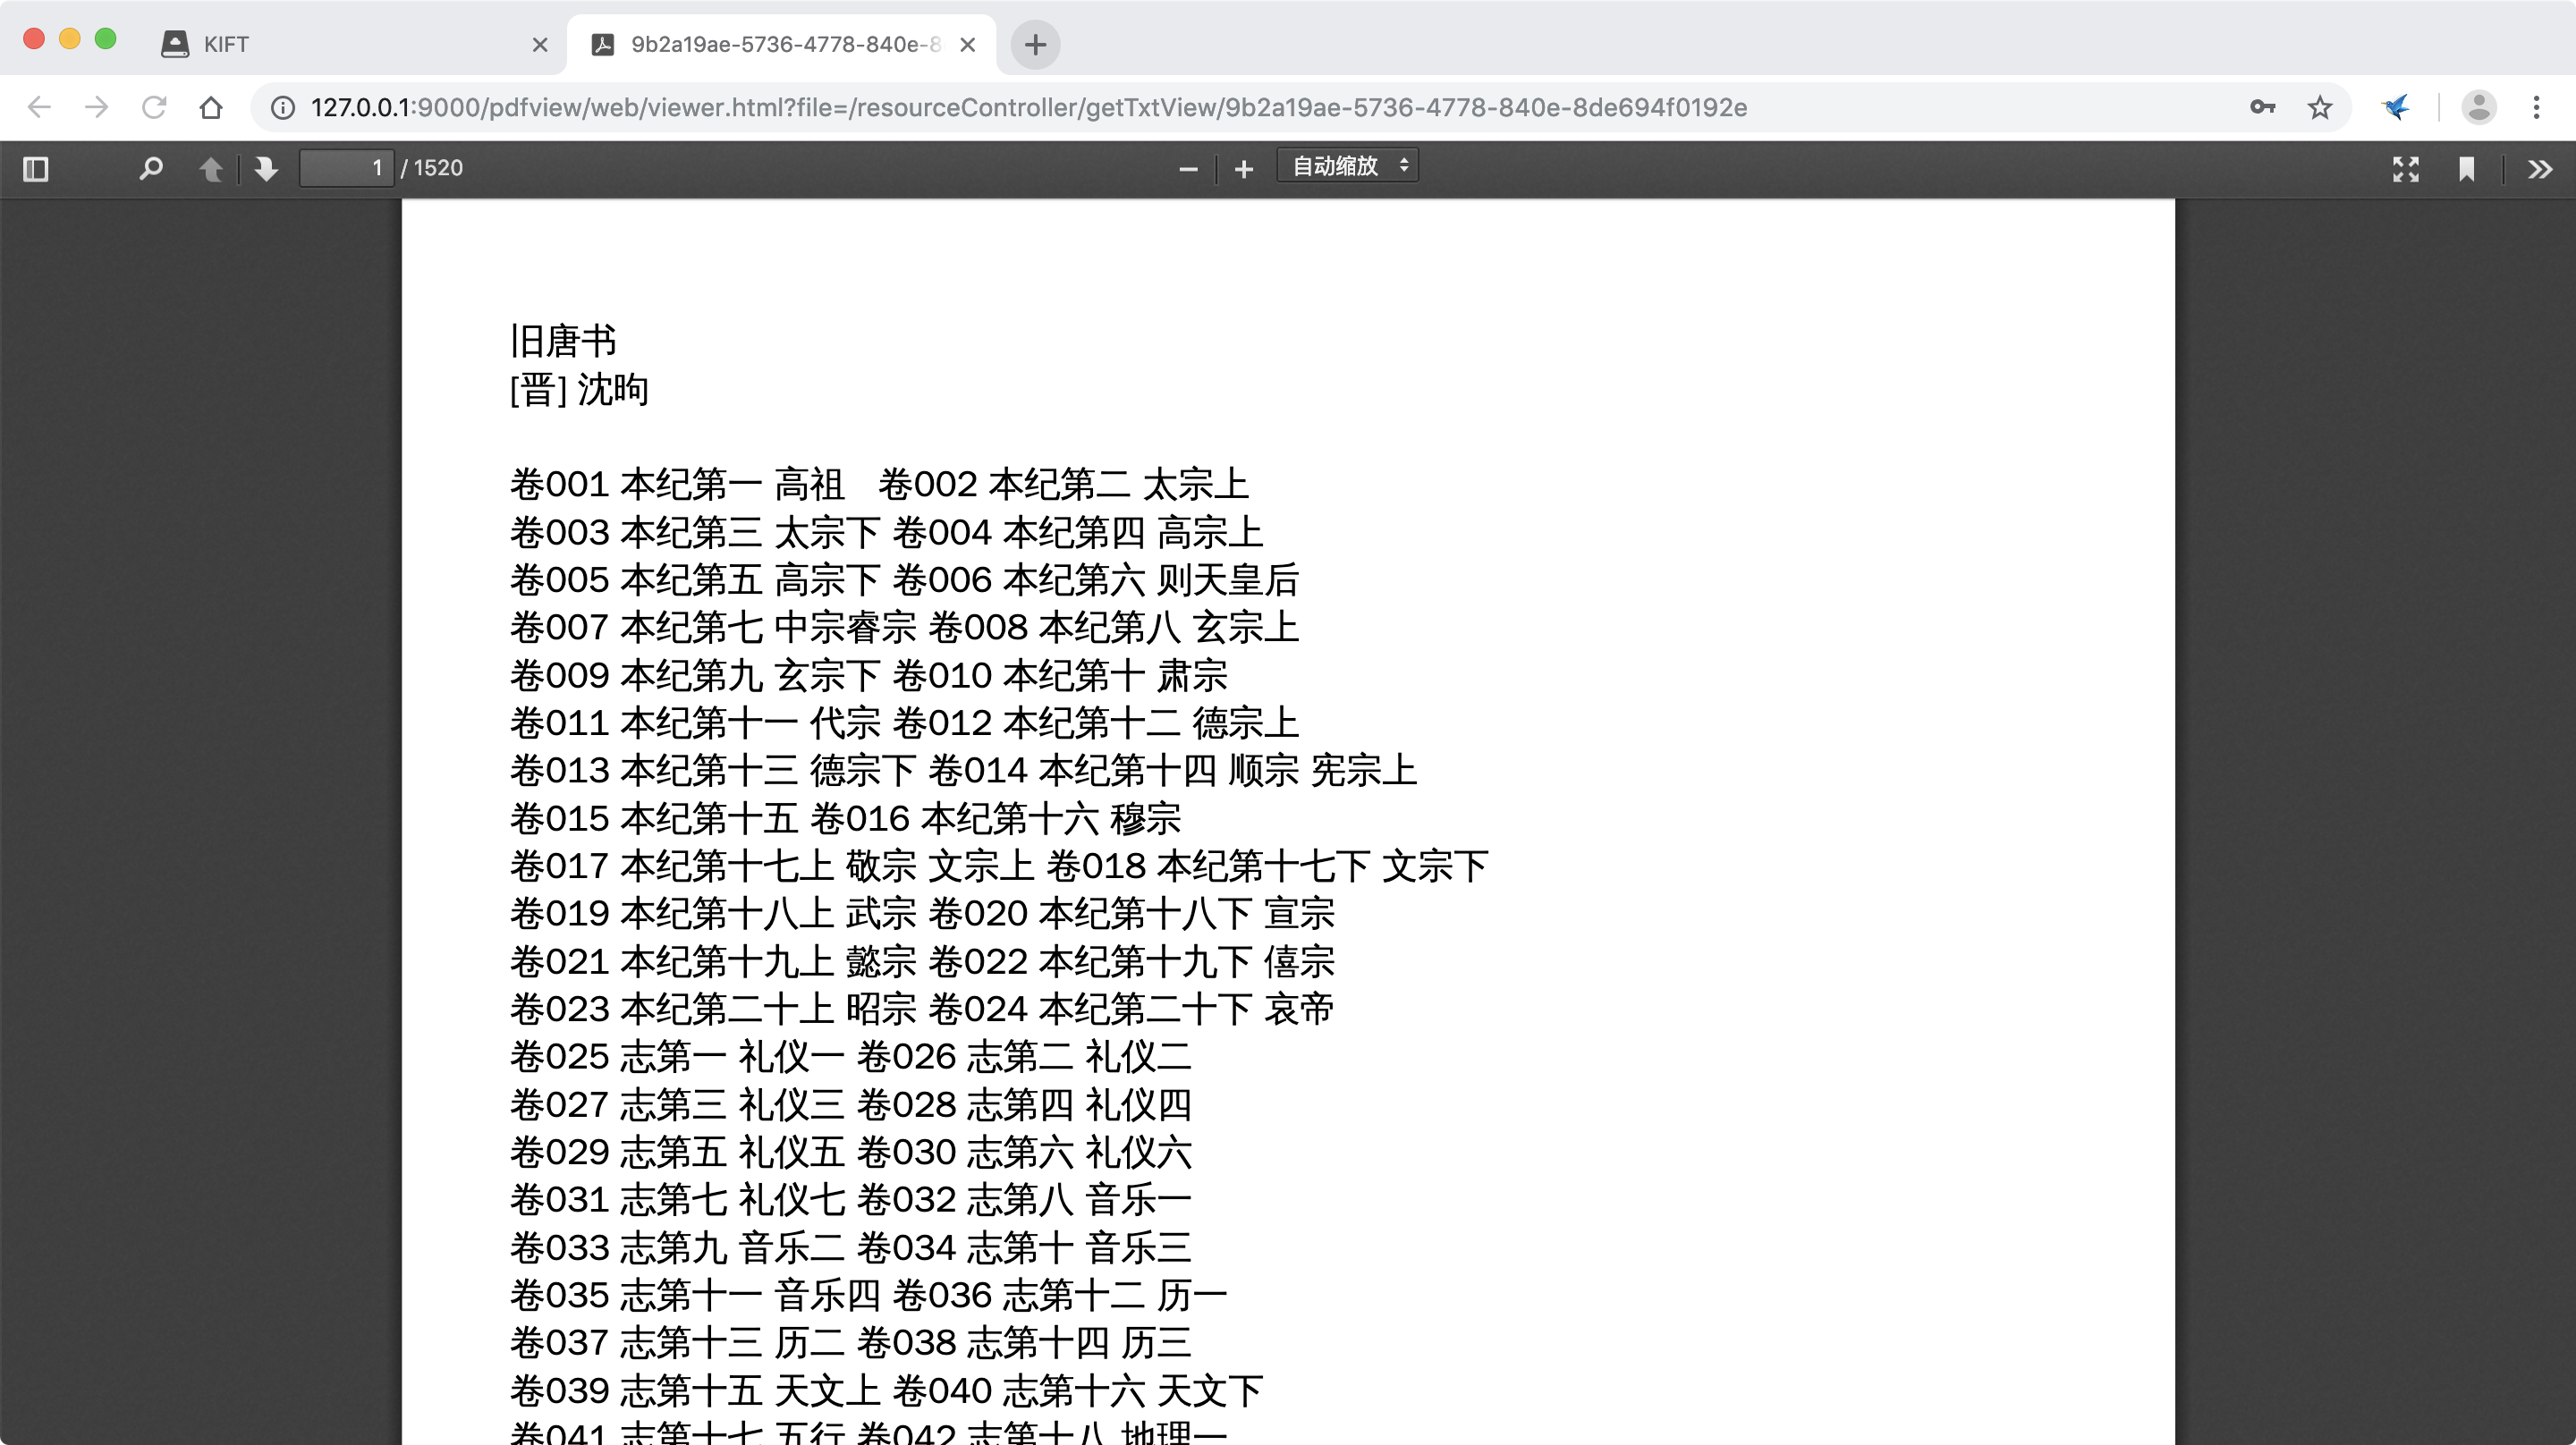Viewport: 2576px width, 1445px height.
Task: Click 卷007 本纪第七 中宗睿宗 entry
Action: coord(713,627)
